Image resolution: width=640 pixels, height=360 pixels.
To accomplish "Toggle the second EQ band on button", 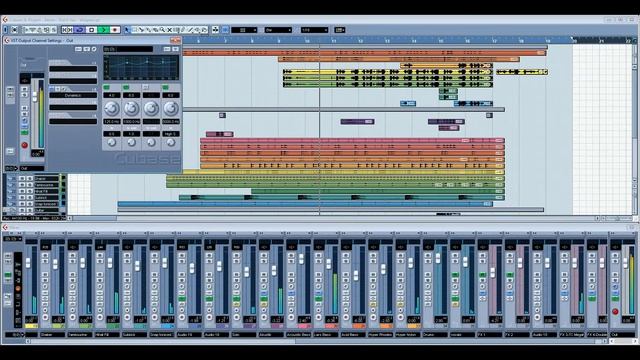I will pyautogui.click(x=126, y=87).
